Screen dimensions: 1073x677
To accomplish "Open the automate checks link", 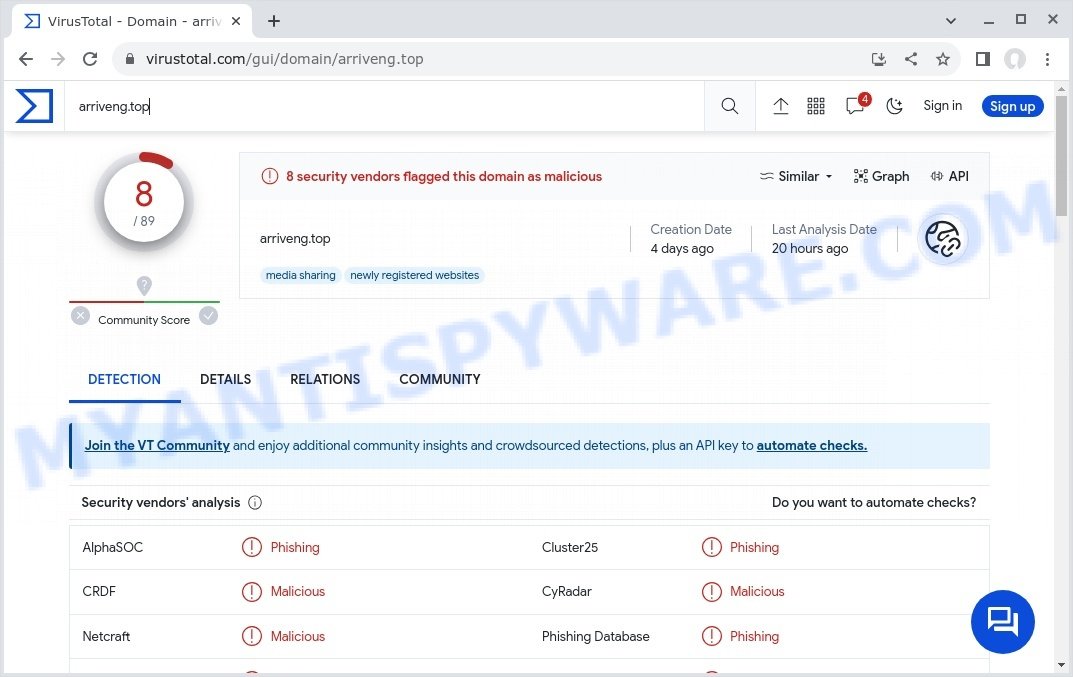I will click(812, 446).
